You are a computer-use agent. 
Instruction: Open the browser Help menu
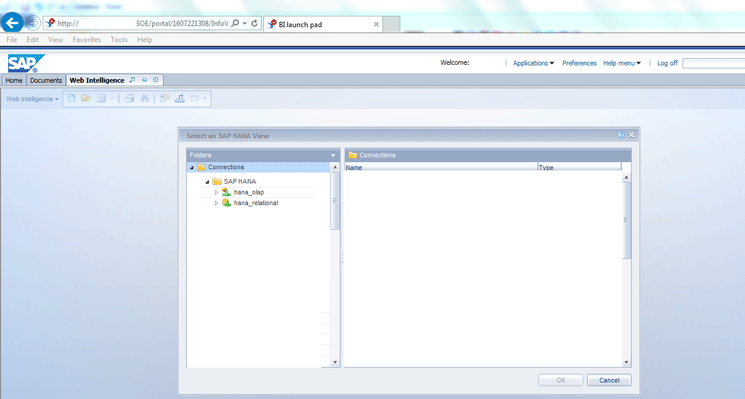144,39
